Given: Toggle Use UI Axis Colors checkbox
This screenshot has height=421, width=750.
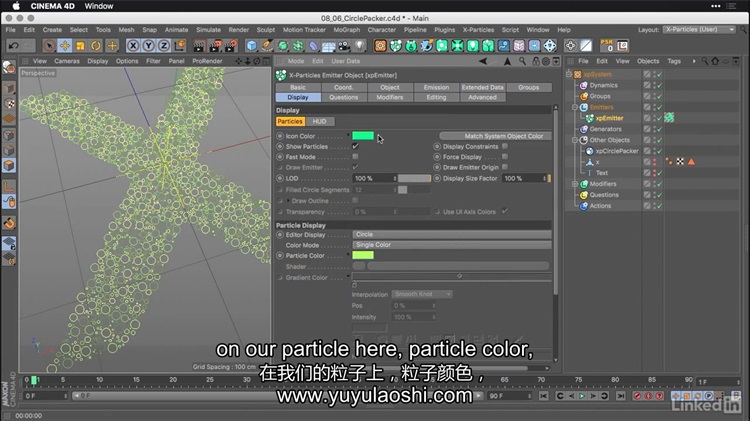Looking at the screenshot, I should (505, 211).
